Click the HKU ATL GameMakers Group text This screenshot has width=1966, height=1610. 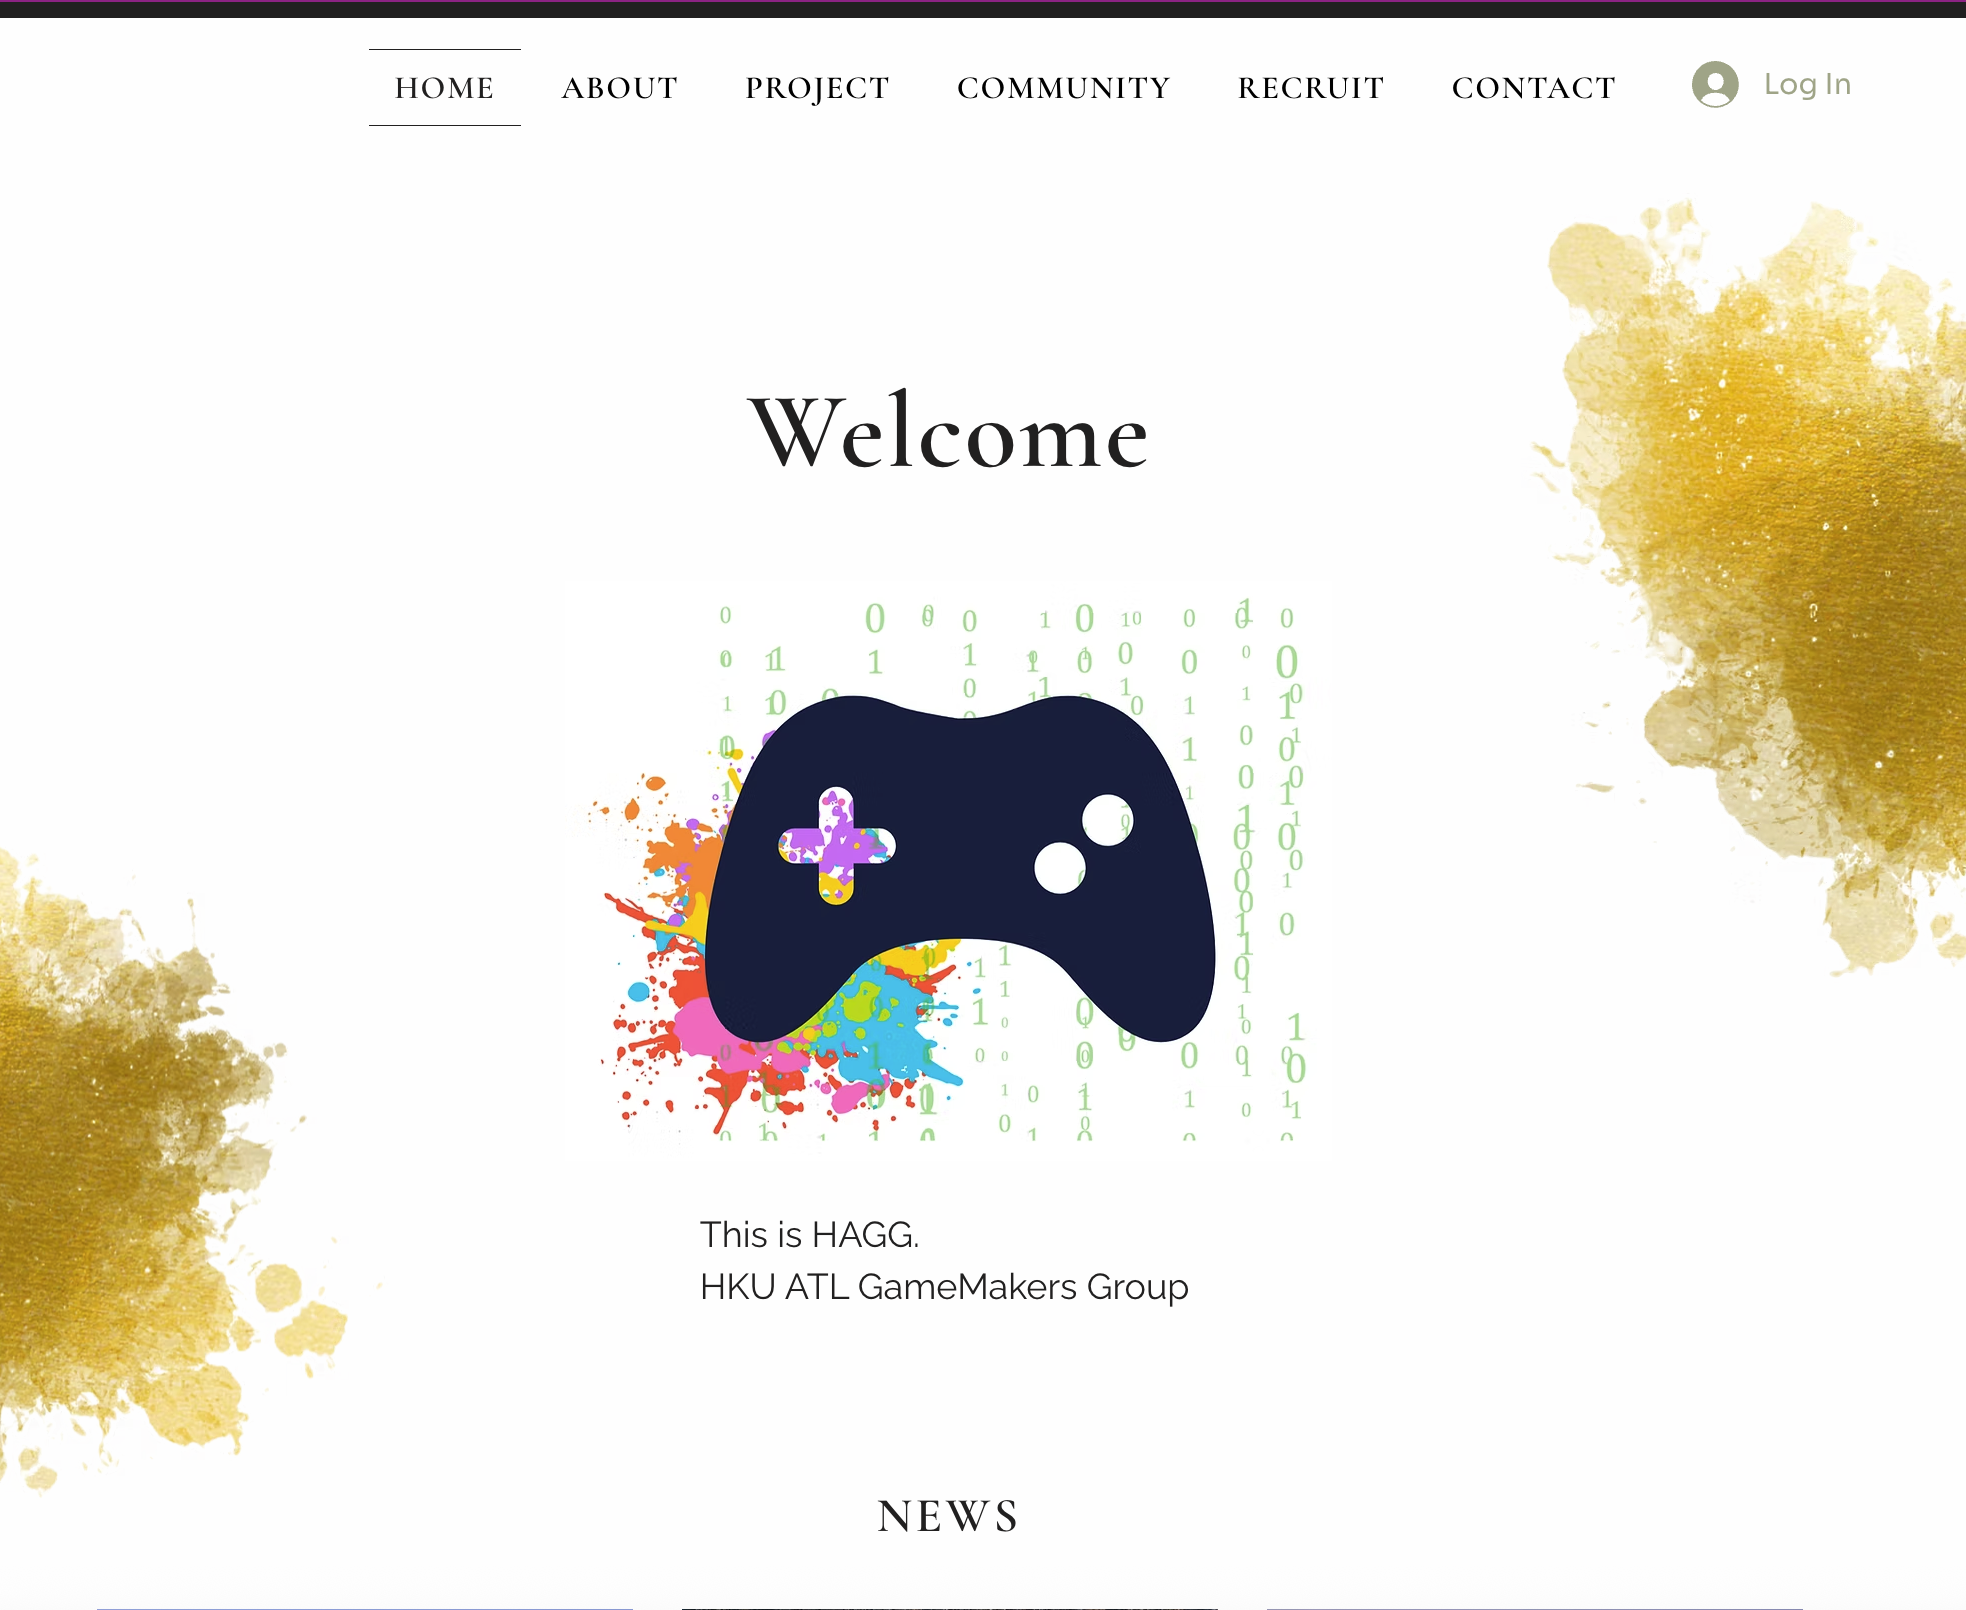944,1287
